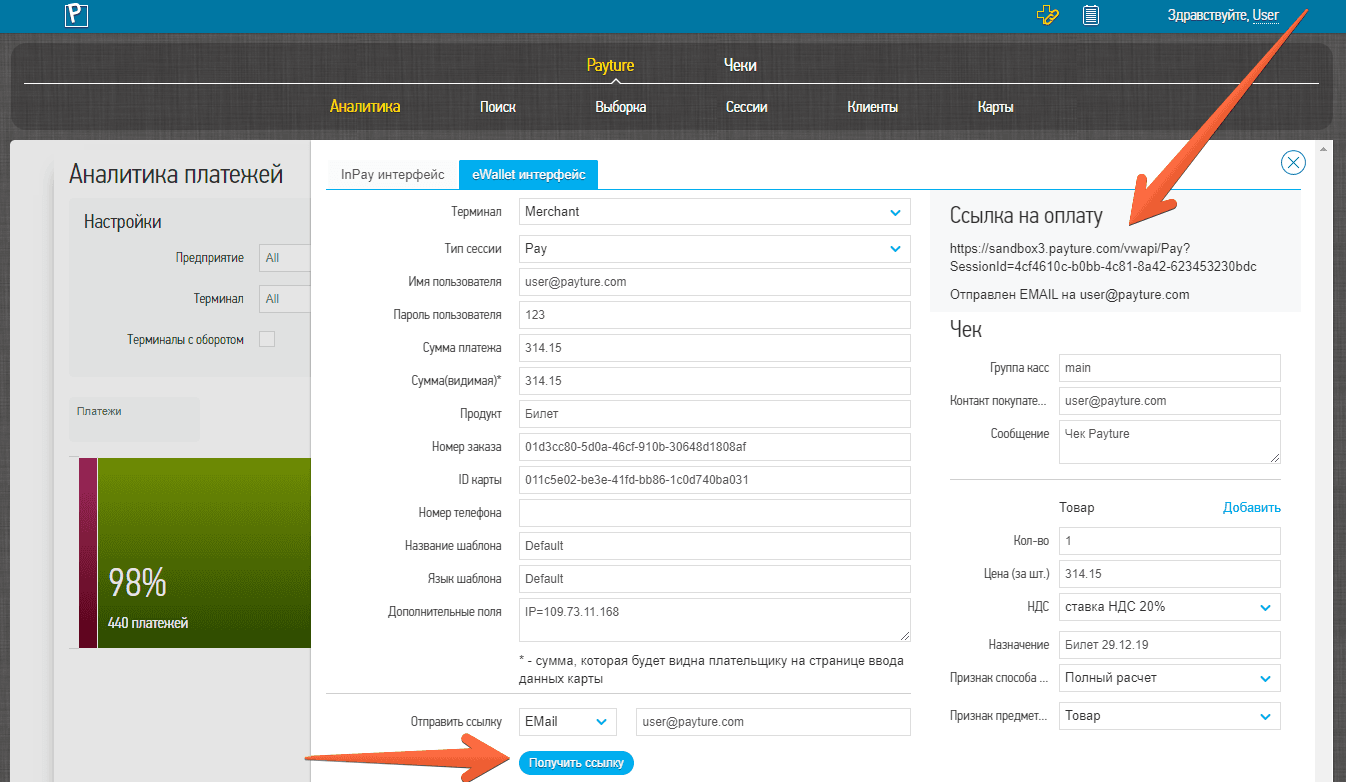
Task: Select the eWallet интерфейс tab
Action: pyautogui.click(x=529, y=174)
